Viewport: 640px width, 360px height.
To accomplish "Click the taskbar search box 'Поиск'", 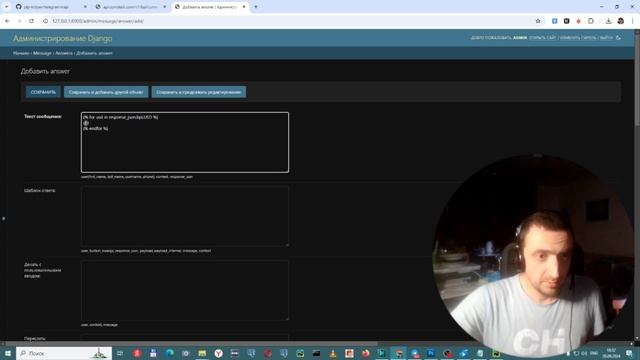I will click(x=64, y=353).
